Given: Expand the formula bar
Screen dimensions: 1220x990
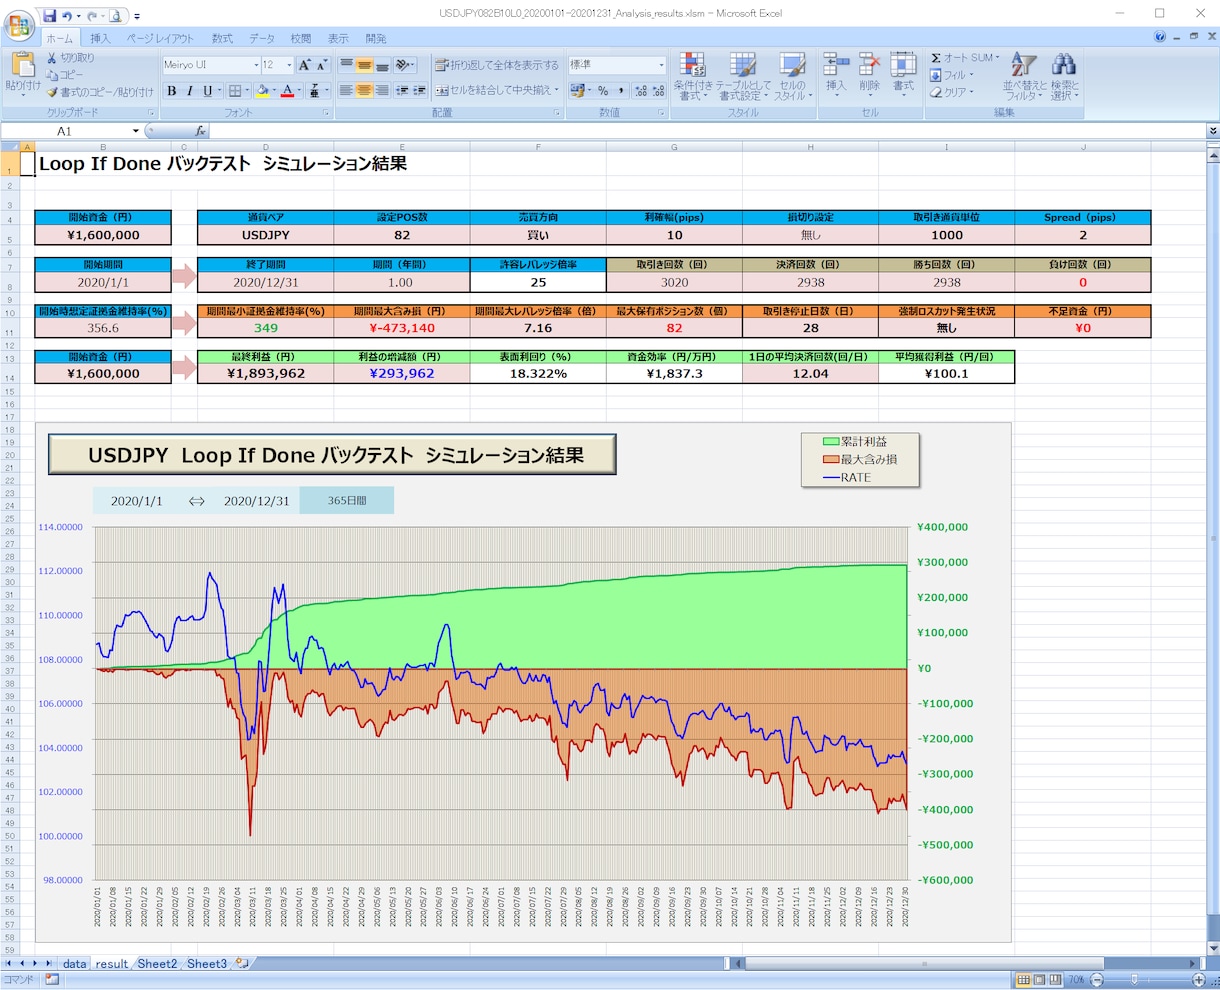Looking at the screenshot, I should coord(1213,131).
